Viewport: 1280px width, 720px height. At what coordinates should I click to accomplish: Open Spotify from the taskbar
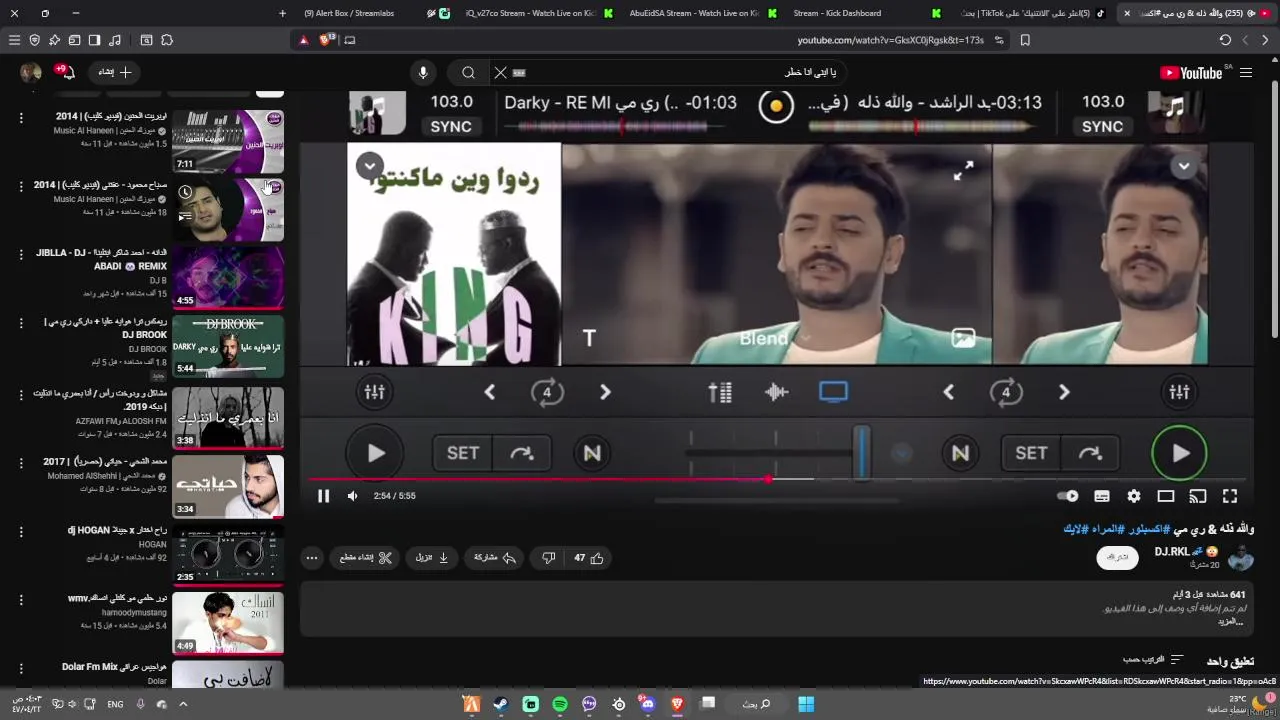tap(560, 704)
